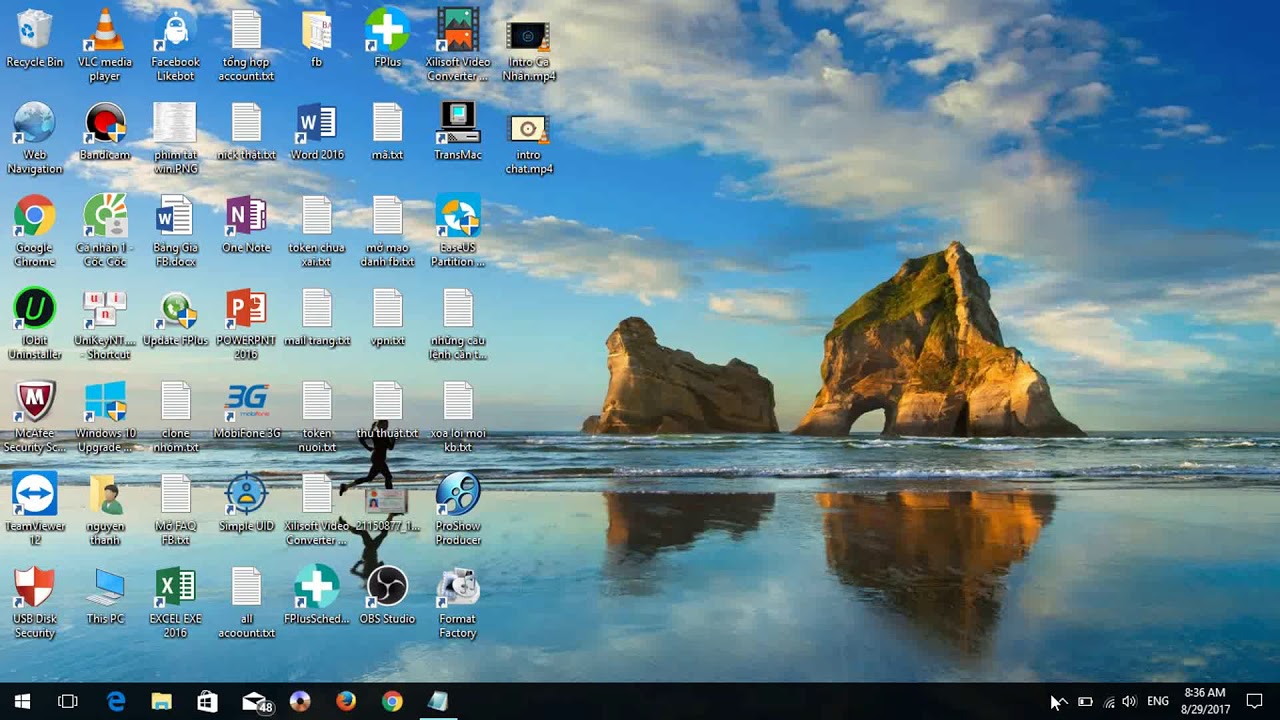This screenshot has height=720, width=1280.
Task: Select the xóa lỗi mời kb.txt file
Action: point(458,417)
